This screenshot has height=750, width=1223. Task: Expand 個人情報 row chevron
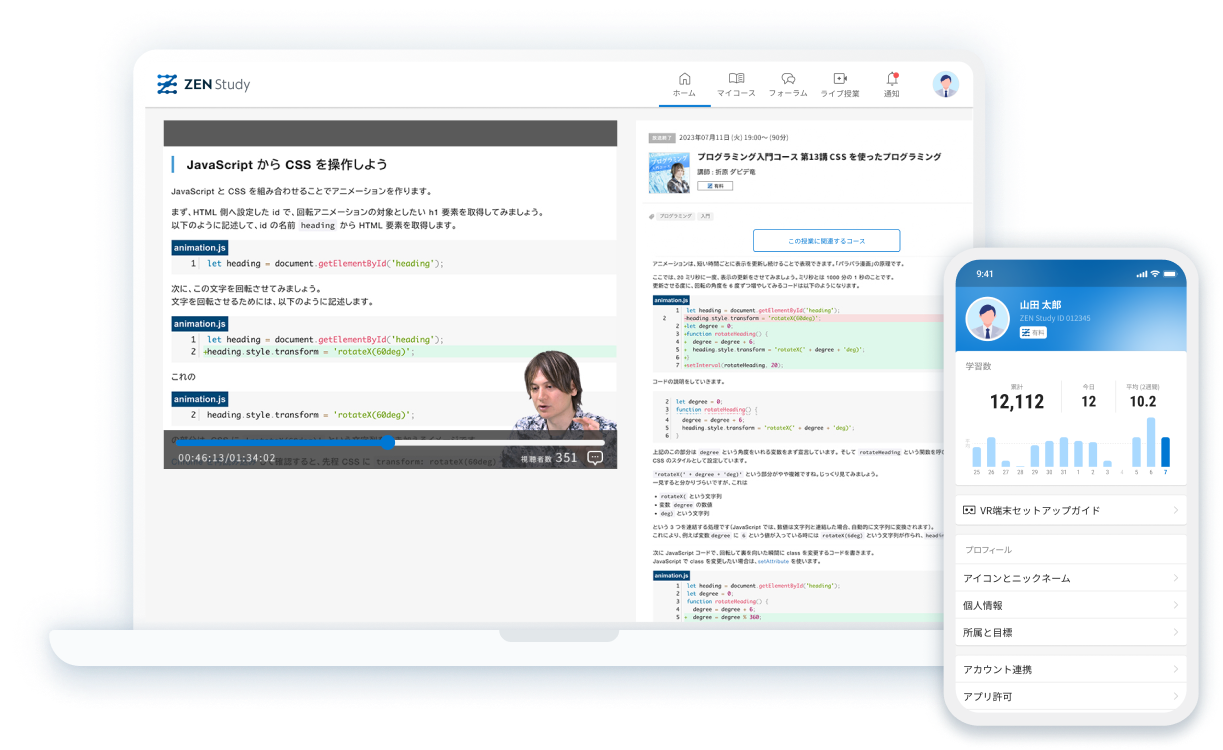[x=1175, y=605]
